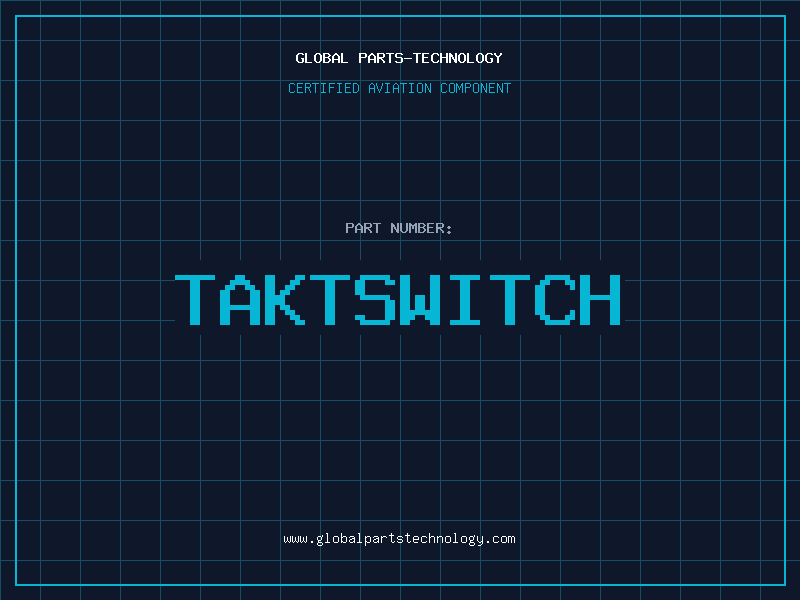800x600 pixels.
Task: Select the CERTIFIED AVIATION COMPONENT subtitle
Action: click(x=399, y=88)
